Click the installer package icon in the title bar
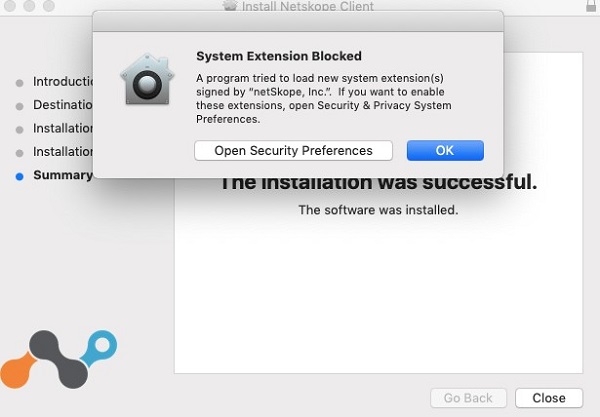Screen dimensions: 600x417 (x=232, y=6)
